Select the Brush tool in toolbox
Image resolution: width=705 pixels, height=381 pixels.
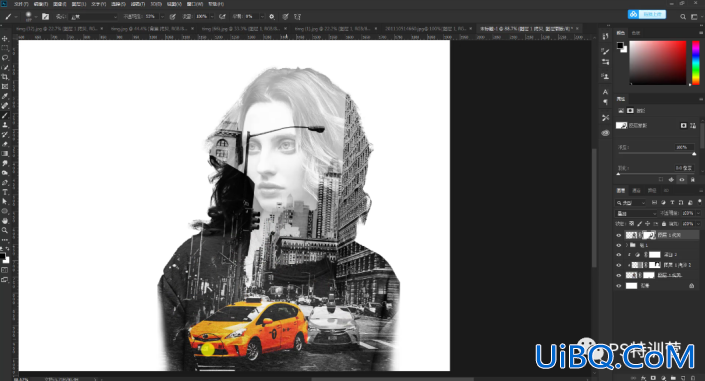point(5,115)
